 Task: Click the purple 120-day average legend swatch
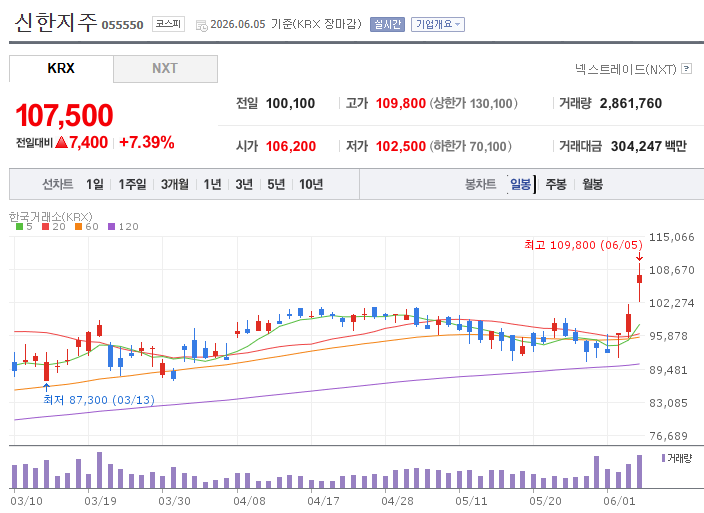point(112,227)
